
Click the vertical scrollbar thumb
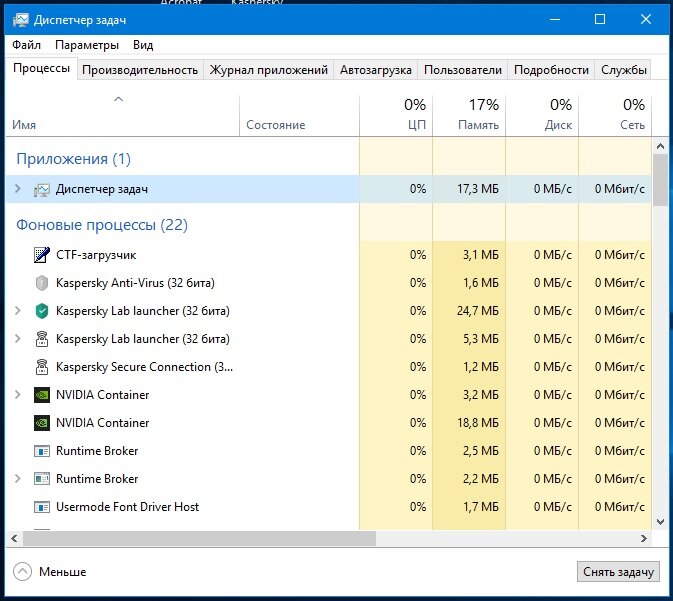[x=660, y=180]
